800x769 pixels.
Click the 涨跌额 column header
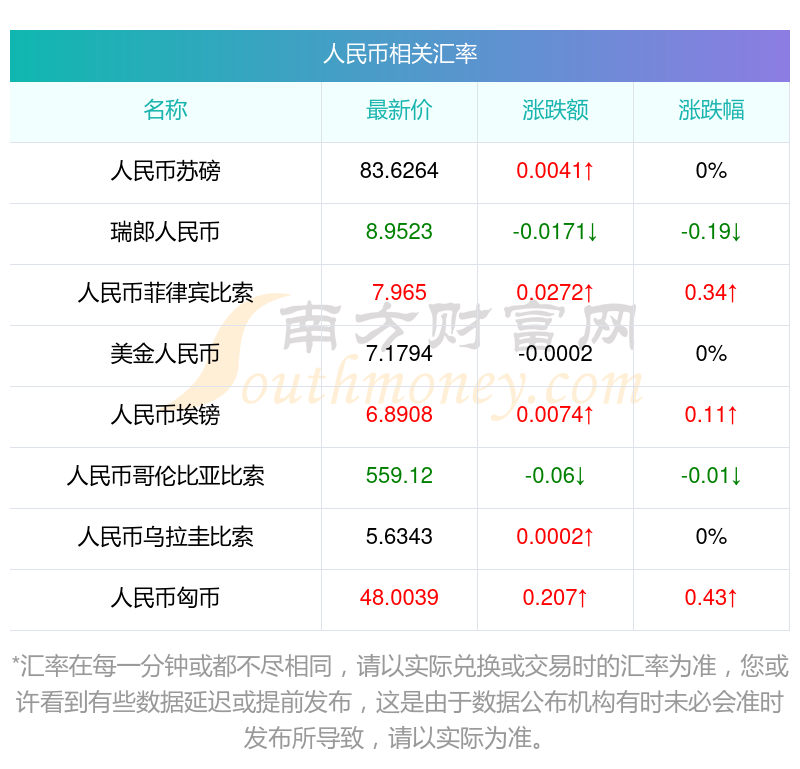(555, 110)
